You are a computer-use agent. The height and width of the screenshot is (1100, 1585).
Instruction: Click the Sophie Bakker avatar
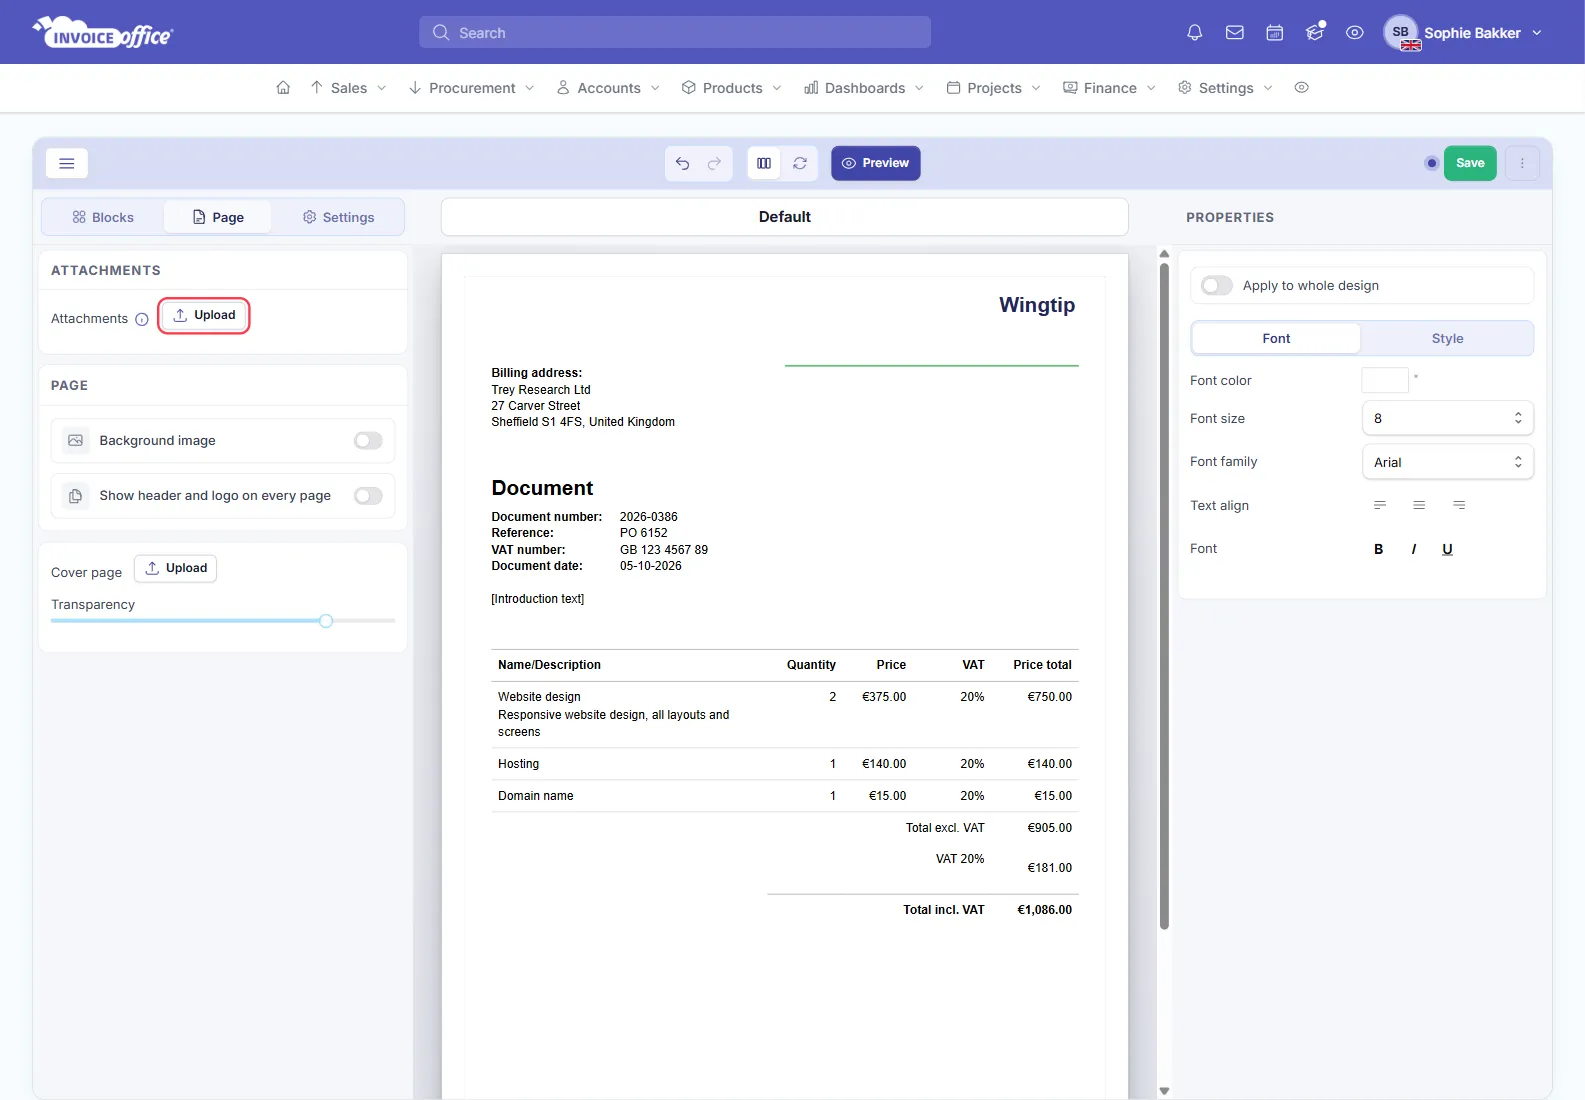tap(1401, 32)
